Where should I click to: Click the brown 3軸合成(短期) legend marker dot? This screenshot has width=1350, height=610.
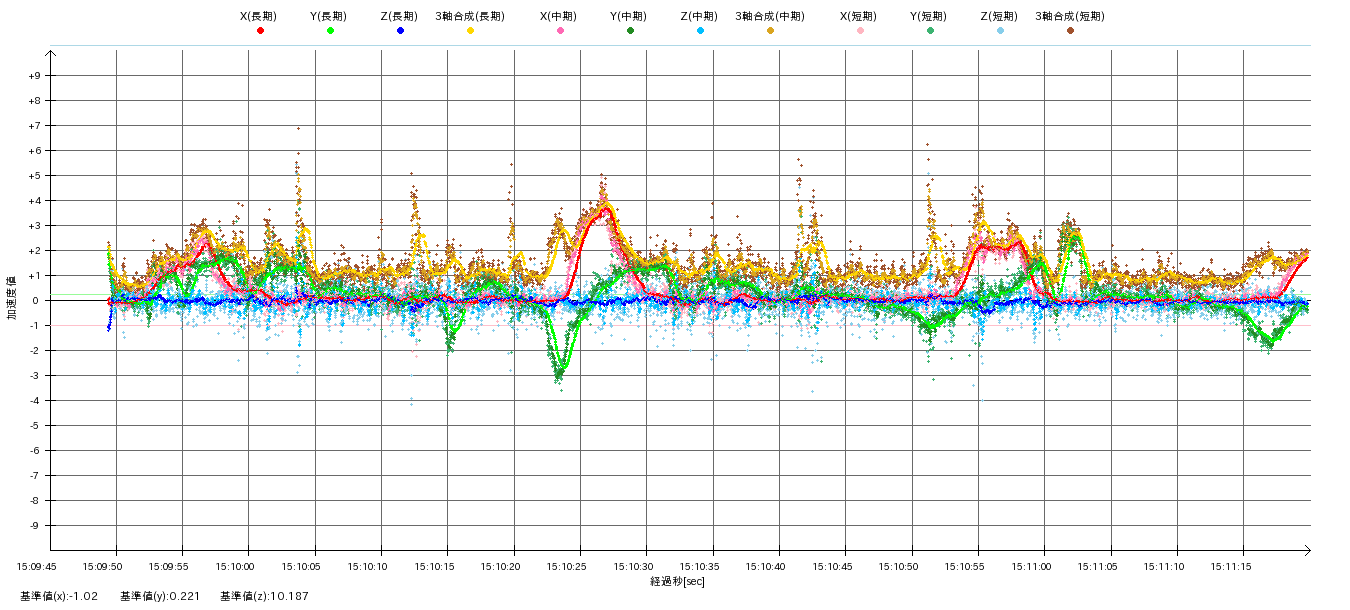pos(1070,31)
